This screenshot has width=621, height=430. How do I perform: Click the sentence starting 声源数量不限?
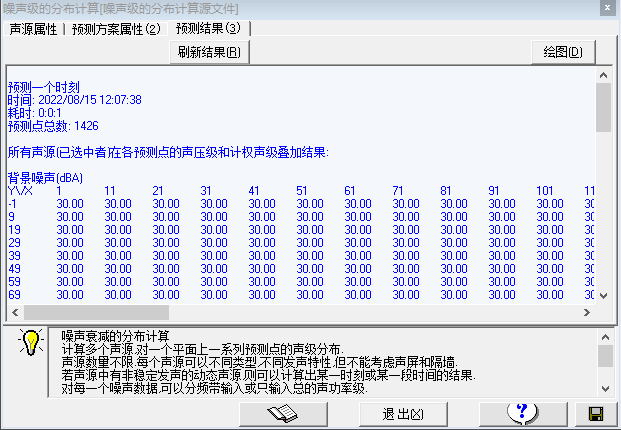[259, 363]
